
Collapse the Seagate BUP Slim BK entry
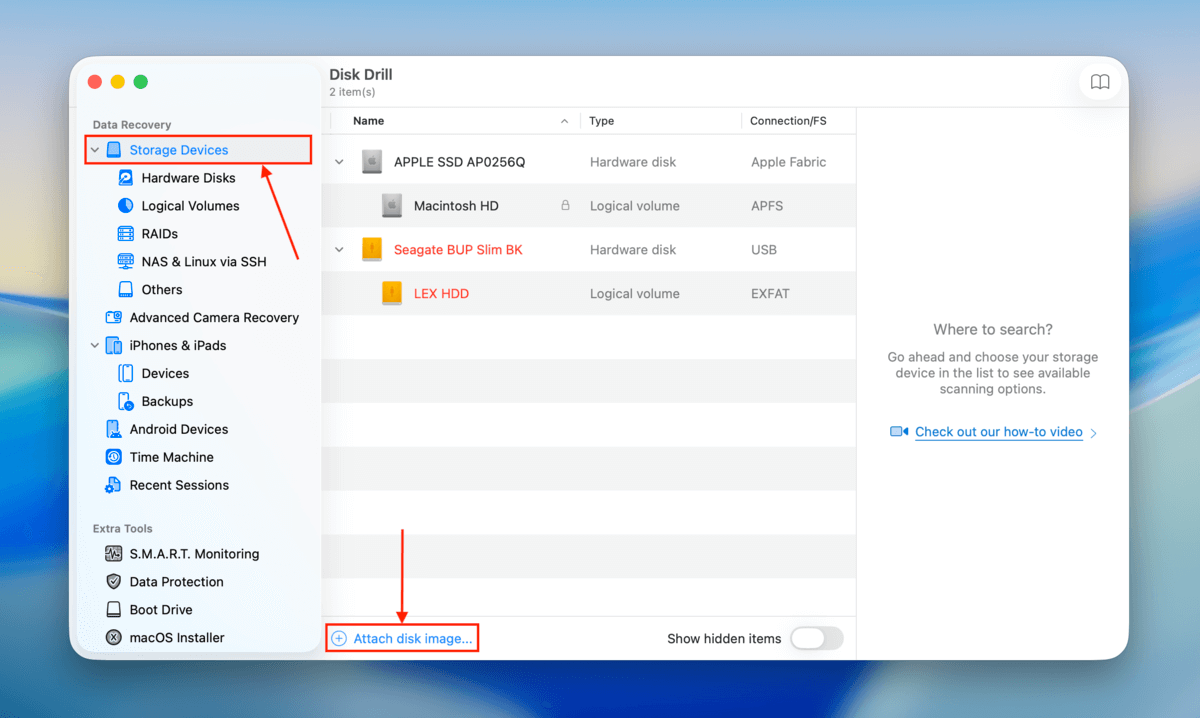click(339, 249)
